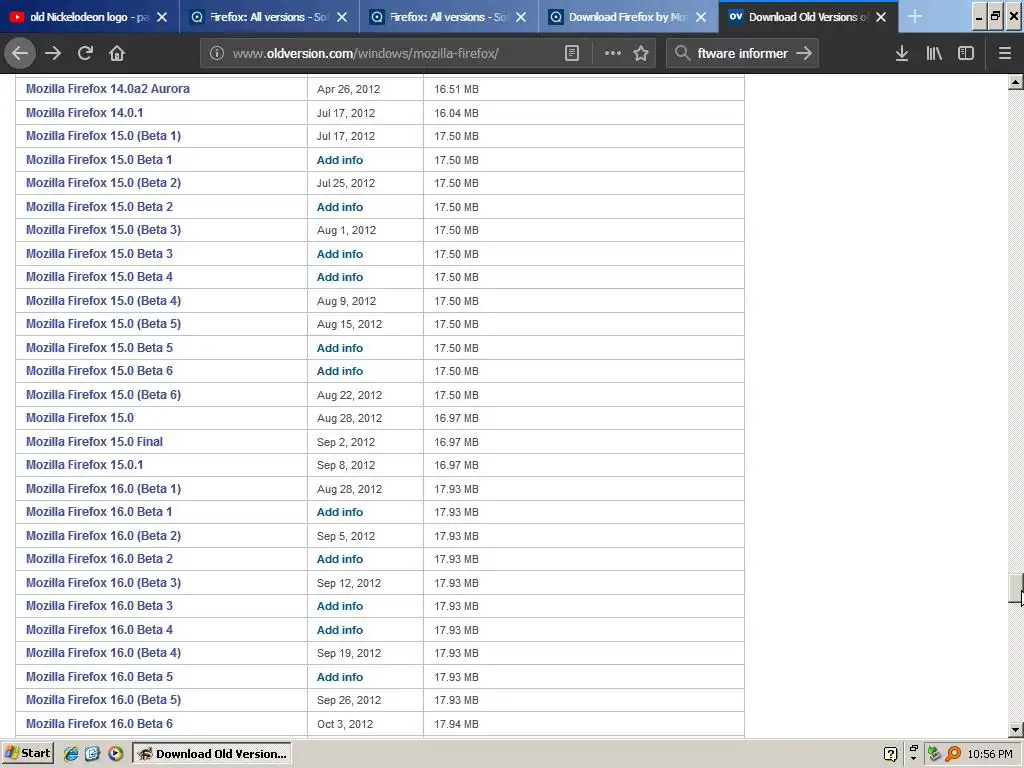Open a new tab with plus
Image resolution: width=1024 pixels, height=768 pixels.
(914, 16)
